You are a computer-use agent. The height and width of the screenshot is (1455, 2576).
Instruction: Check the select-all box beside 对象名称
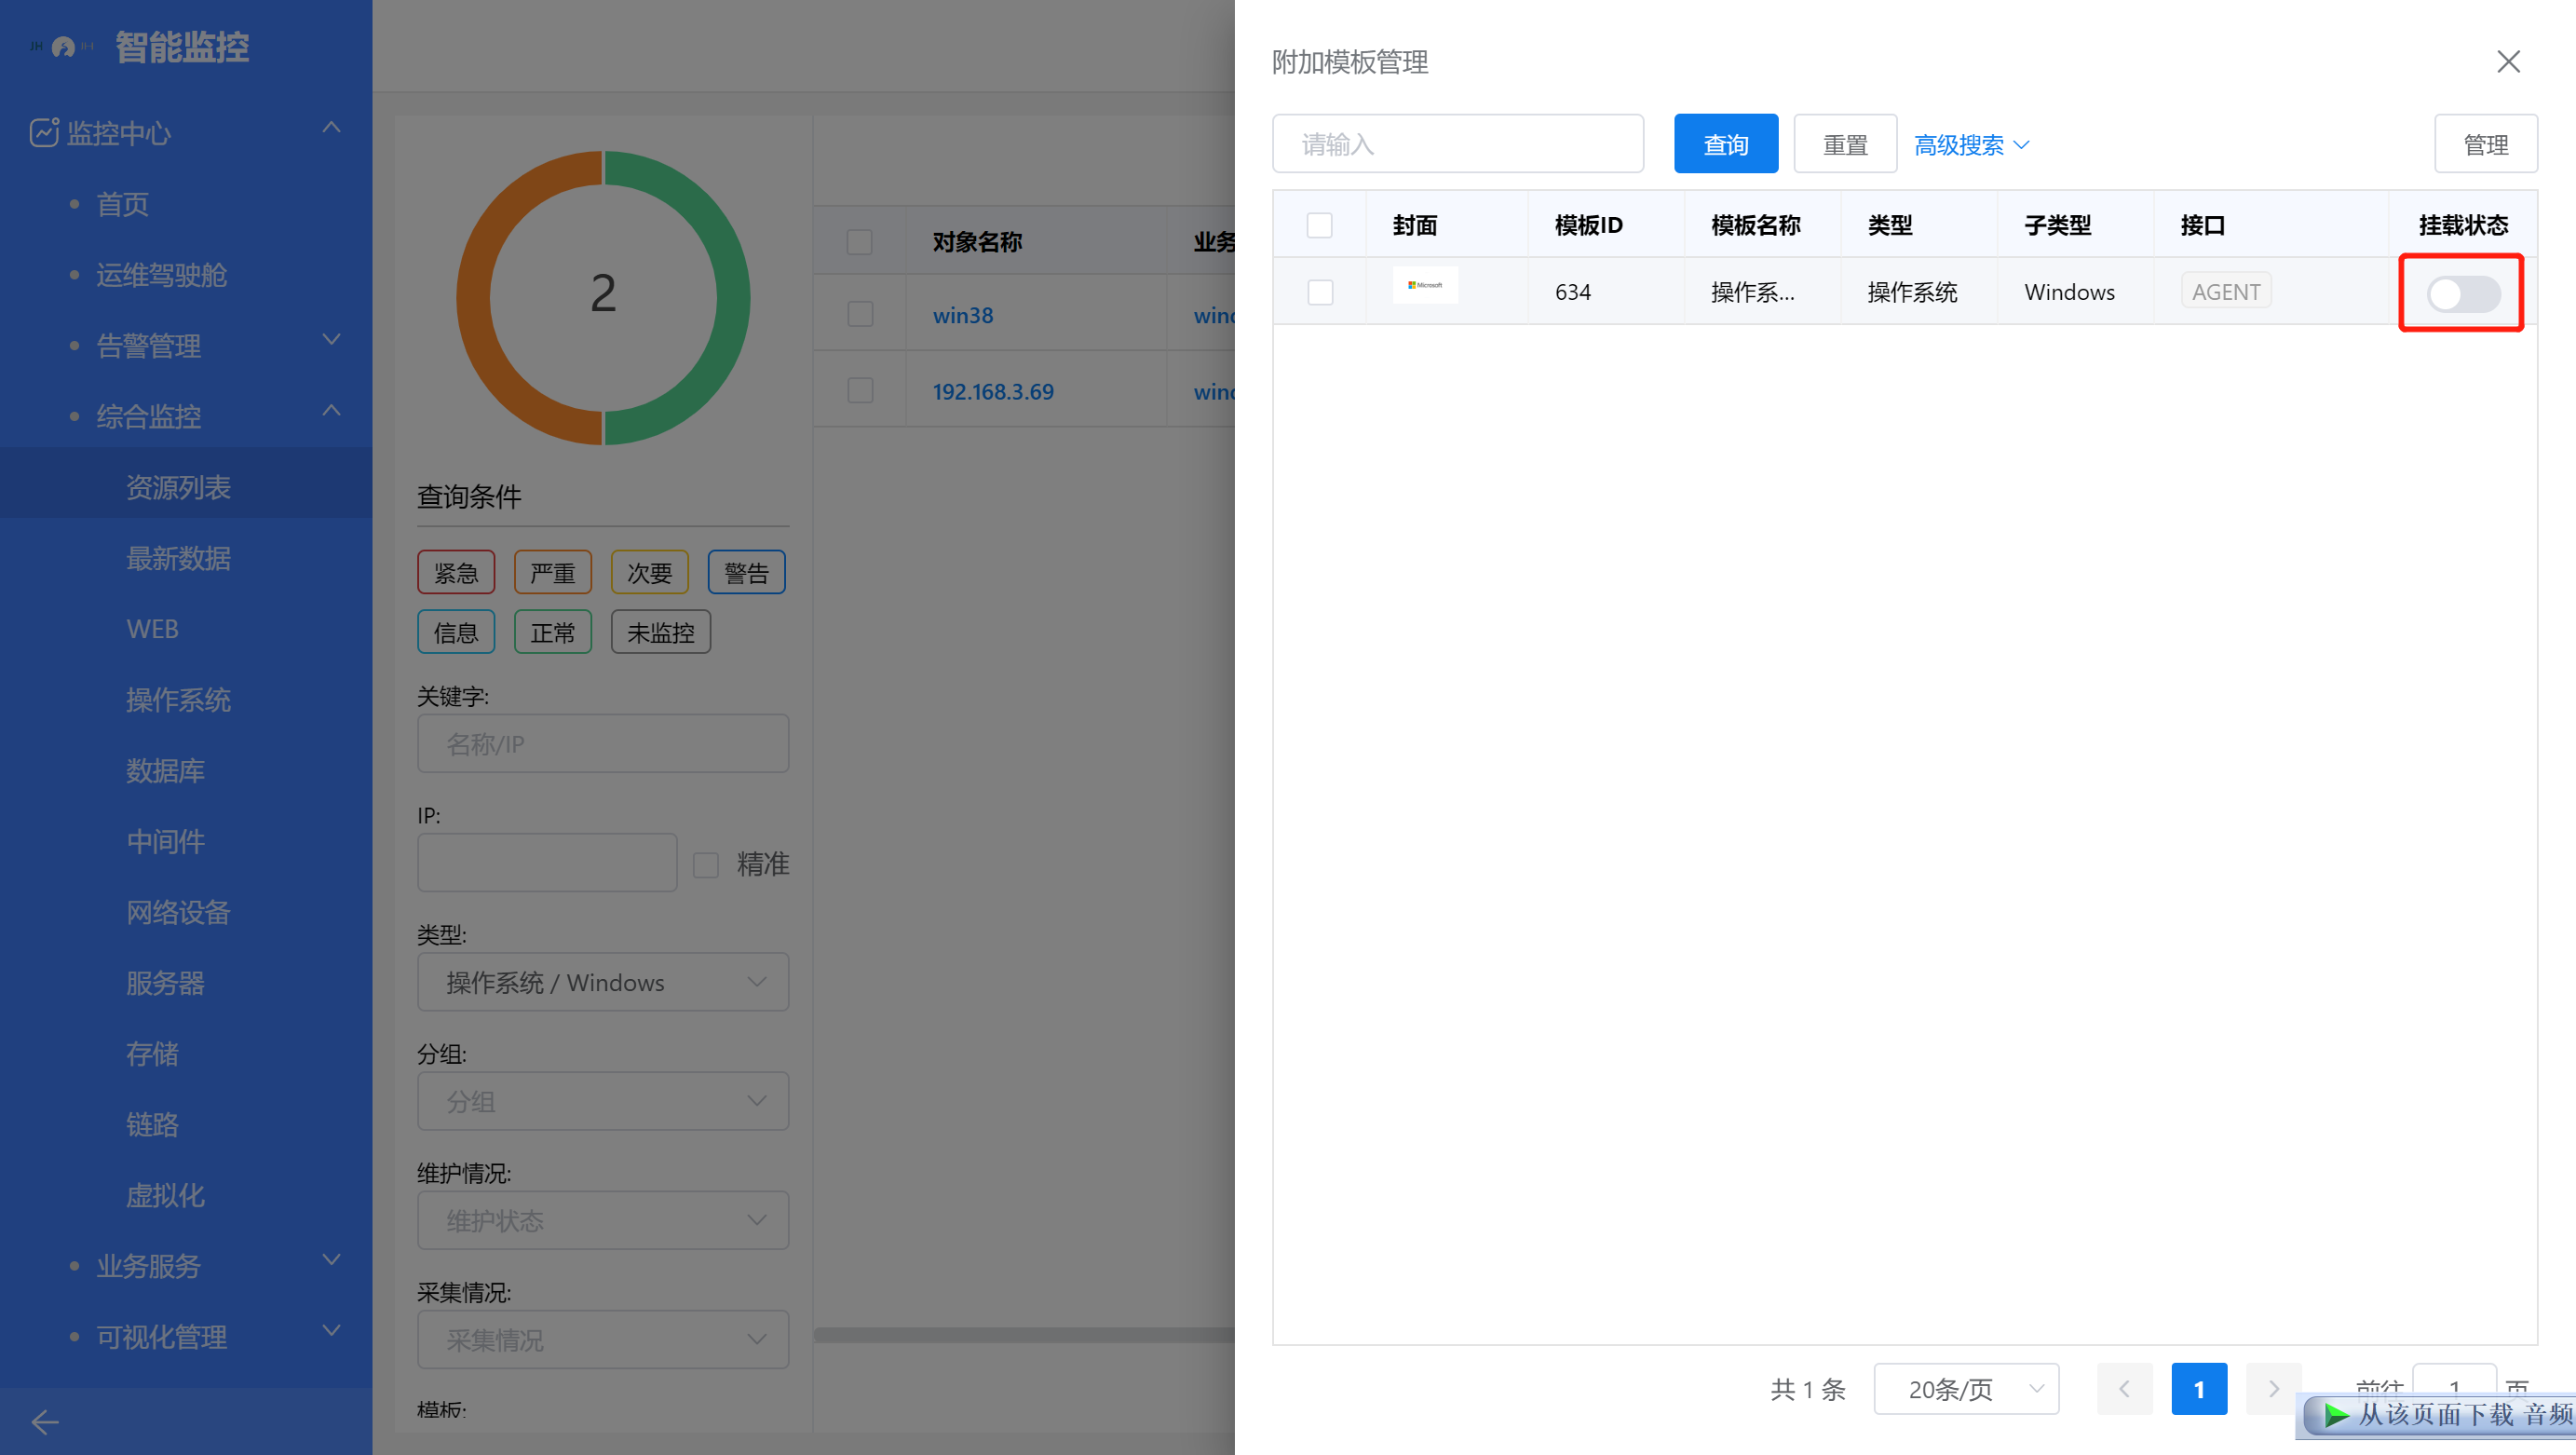pyautogui.click(x=860, y=241)
